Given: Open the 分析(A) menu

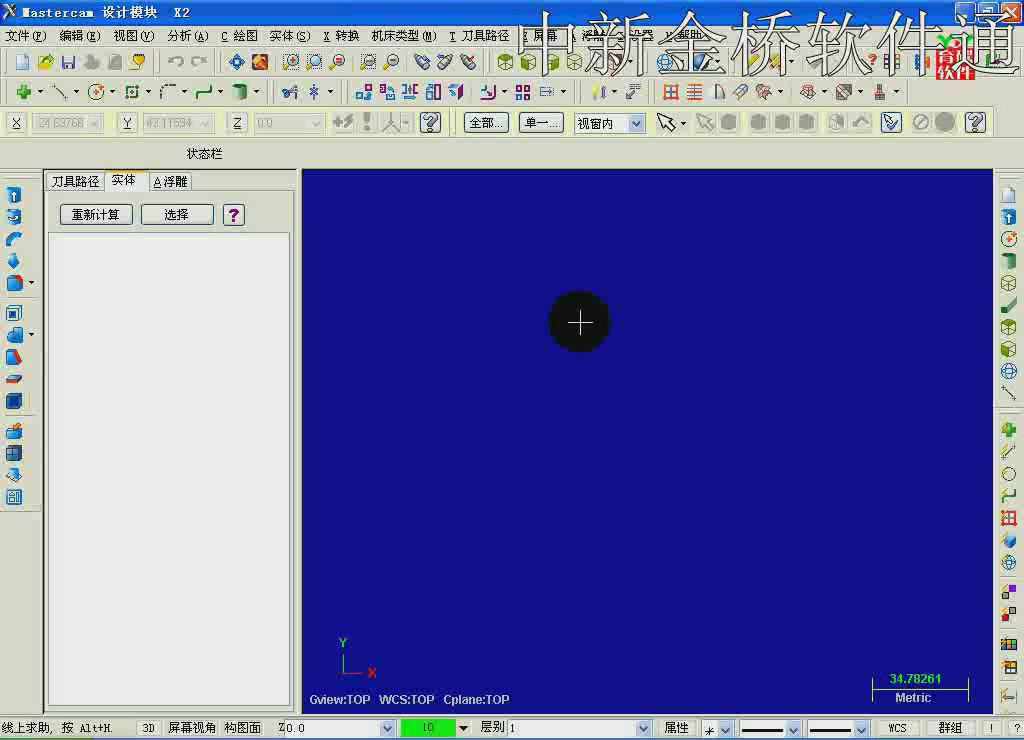Looking at the screenshot, I should point(187,36).
